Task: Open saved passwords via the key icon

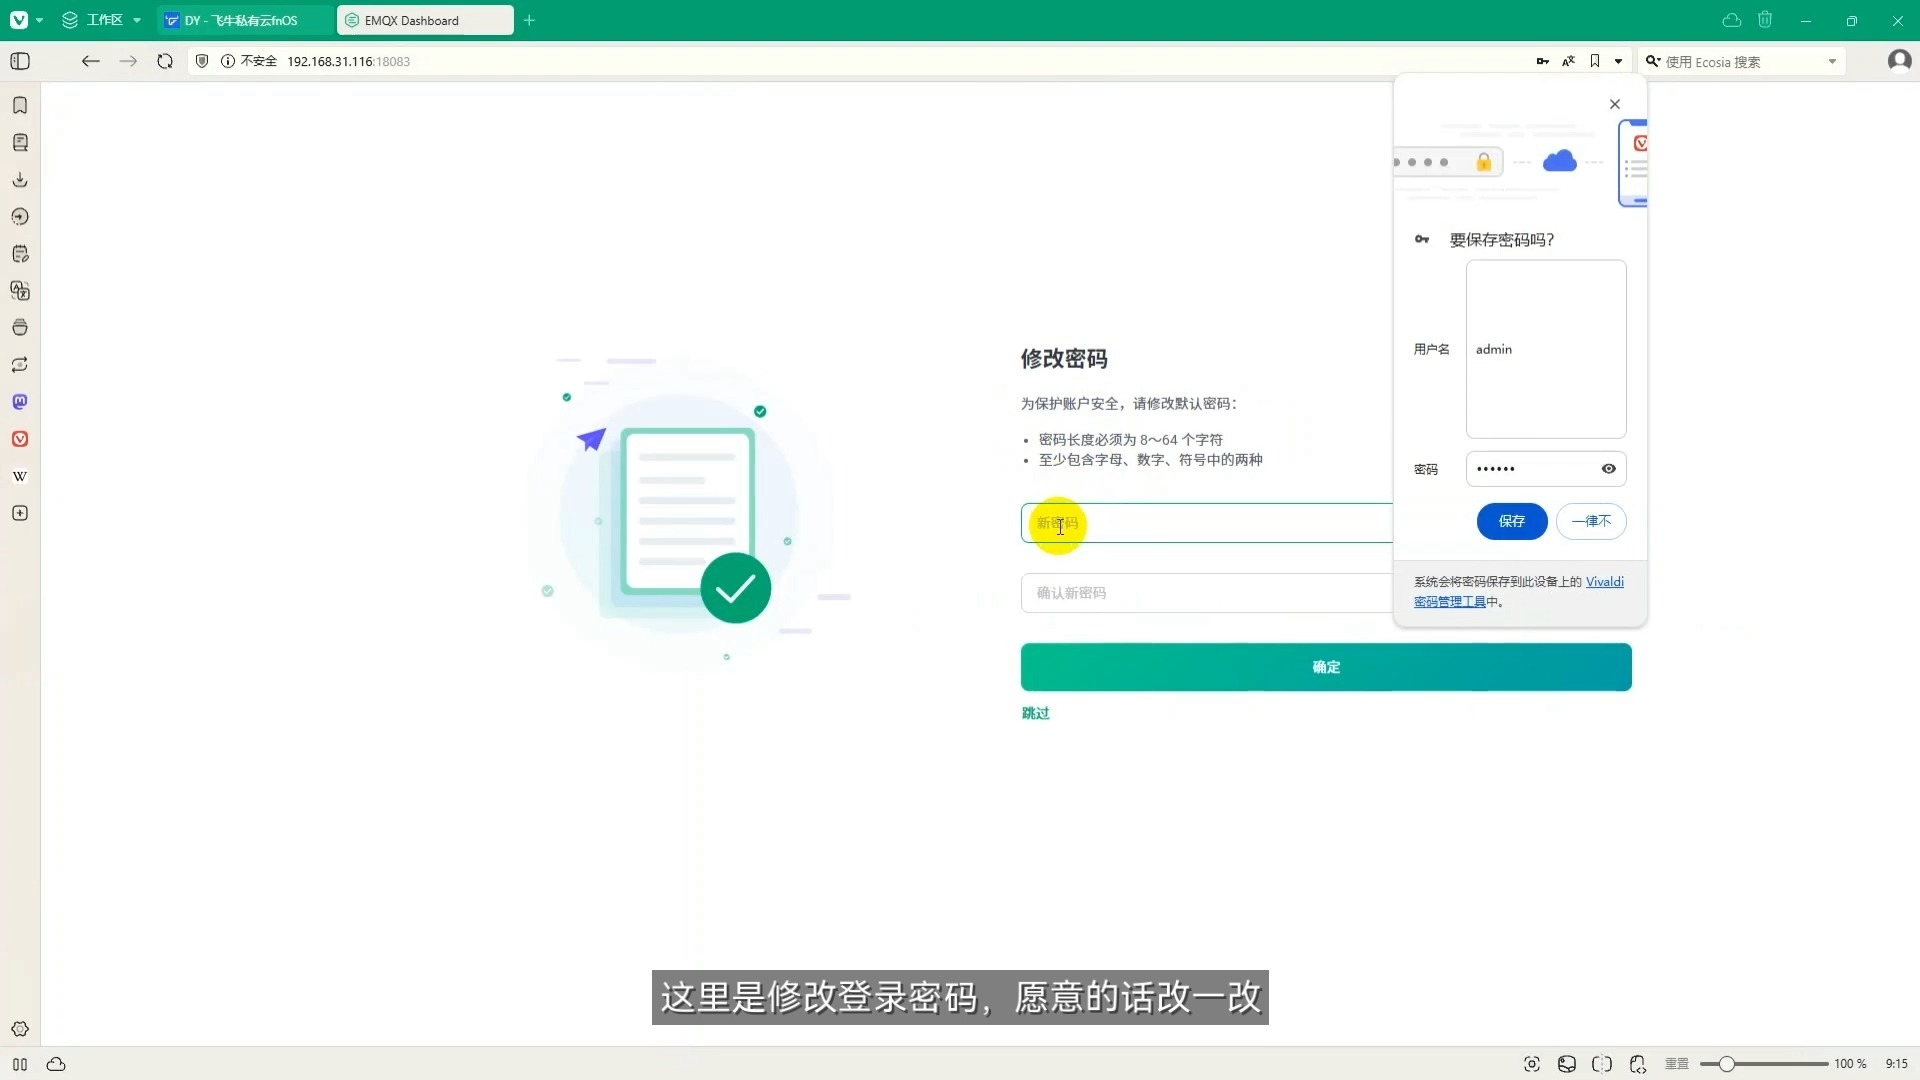Action: pyautogui.click(x=1543, y=61)
